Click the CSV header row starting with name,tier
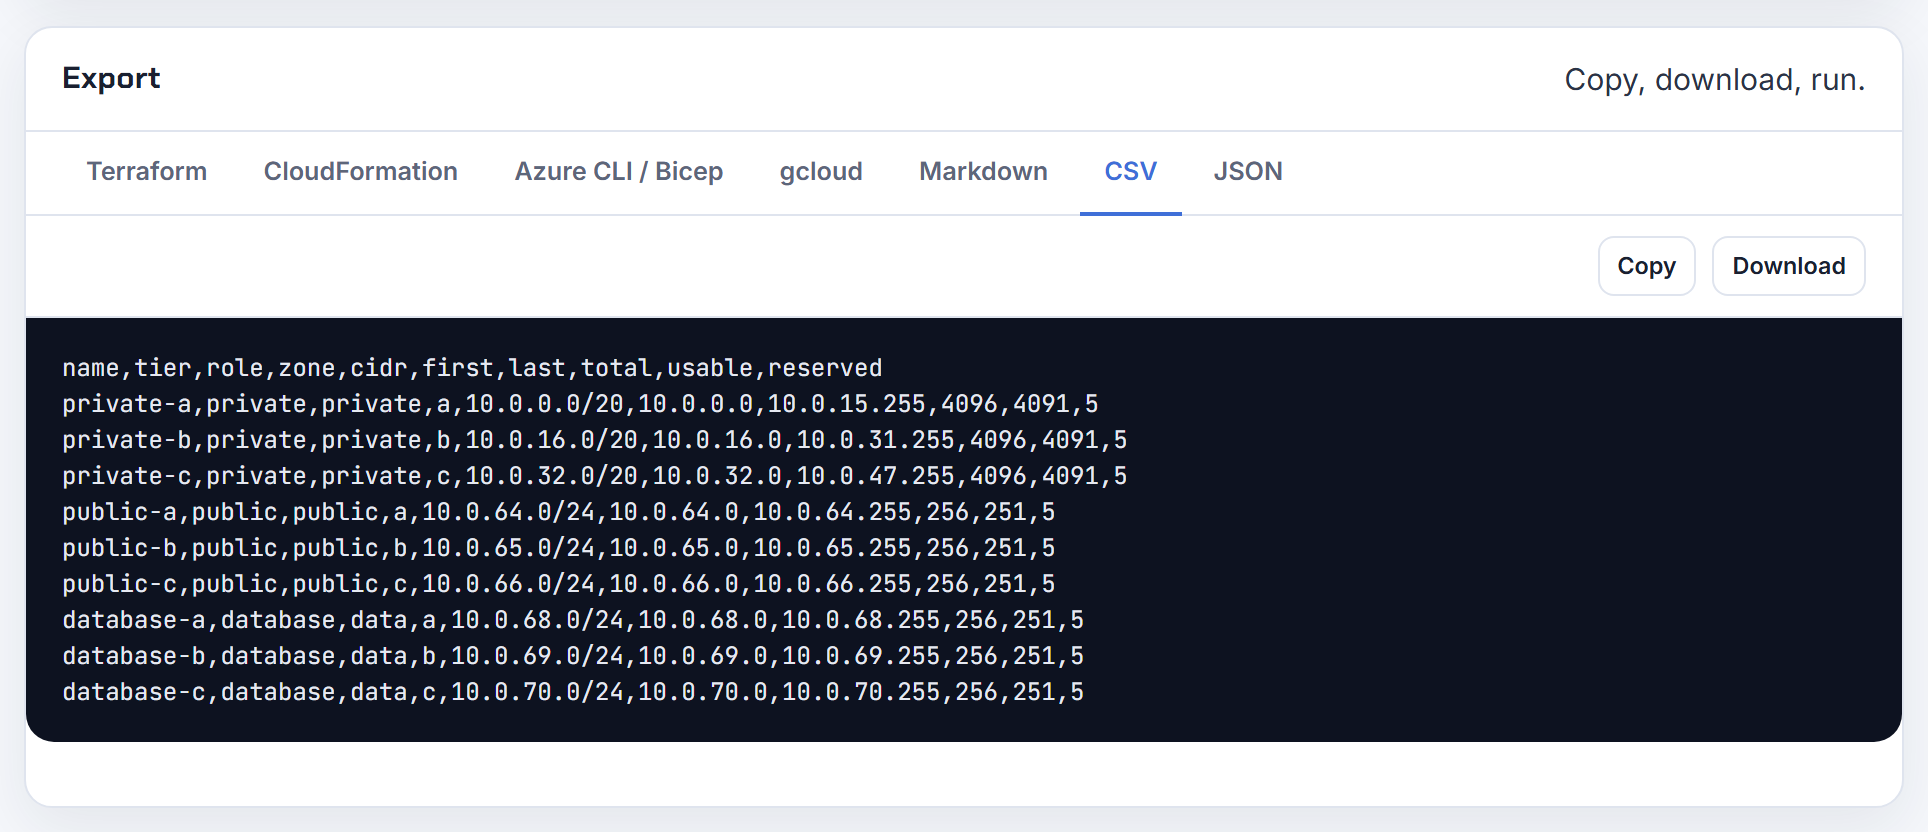The image size is (1928, 832). coord(472,368)
